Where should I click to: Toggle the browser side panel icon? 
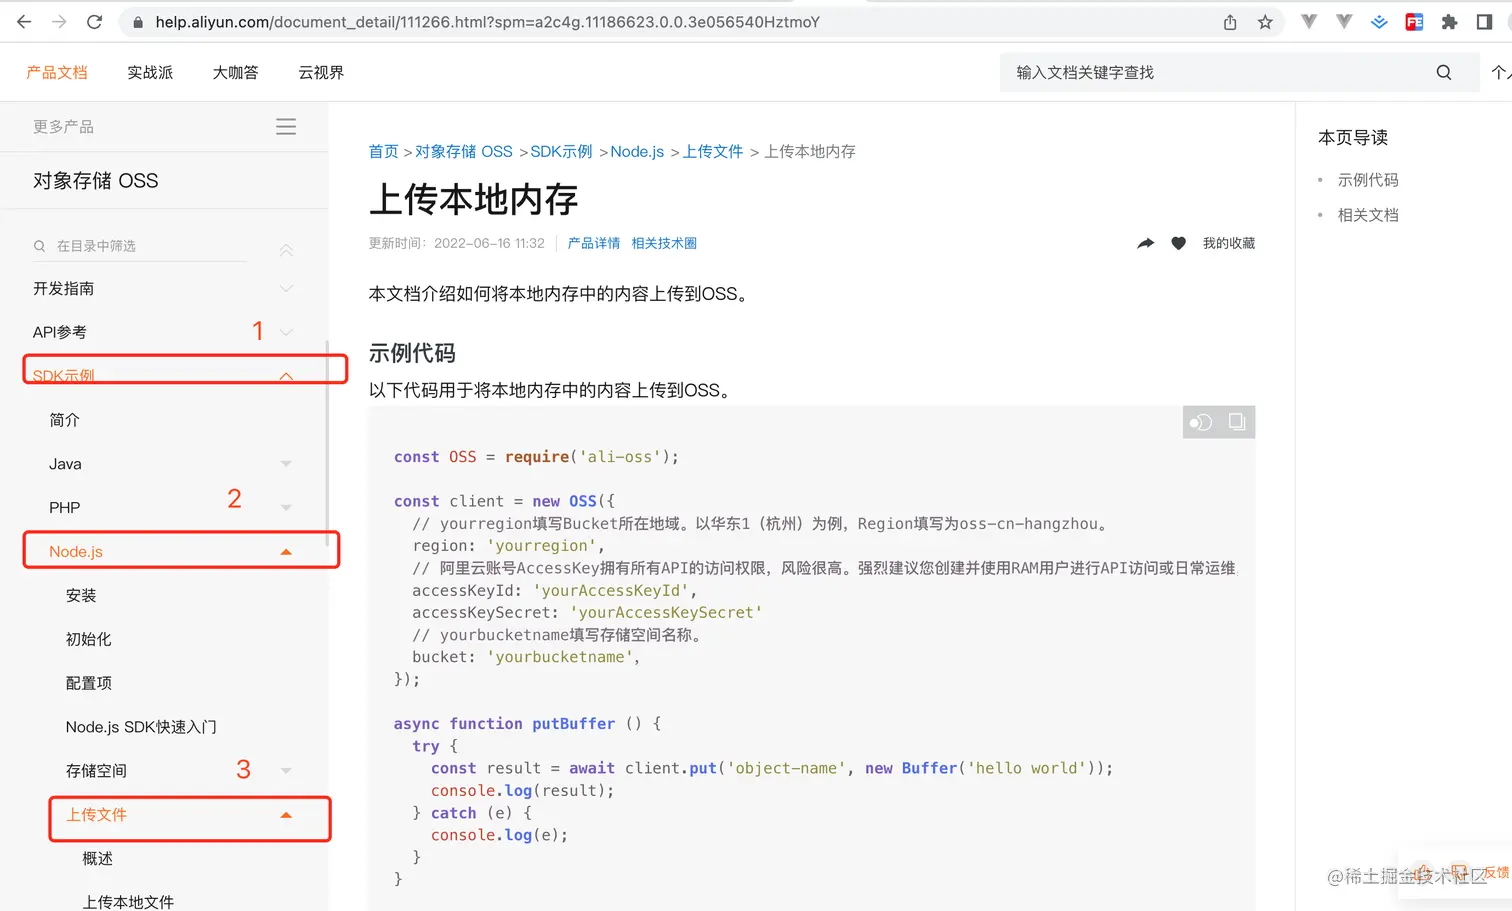pos(1484,22)
